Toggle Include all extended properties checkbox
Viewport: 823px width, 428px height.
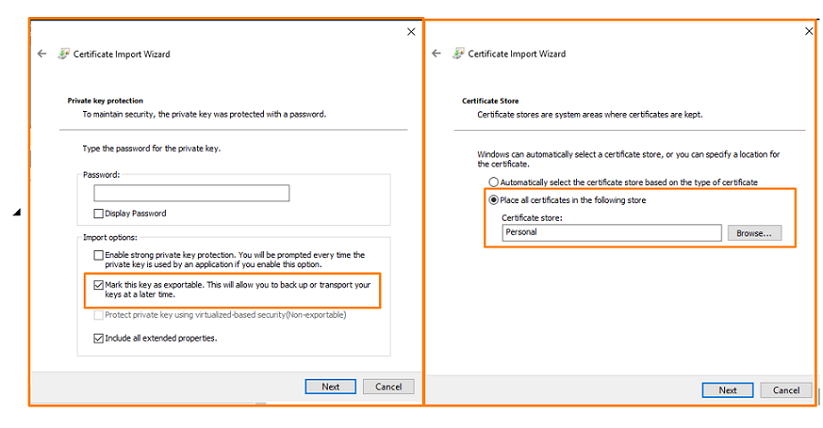click(98, 338)
